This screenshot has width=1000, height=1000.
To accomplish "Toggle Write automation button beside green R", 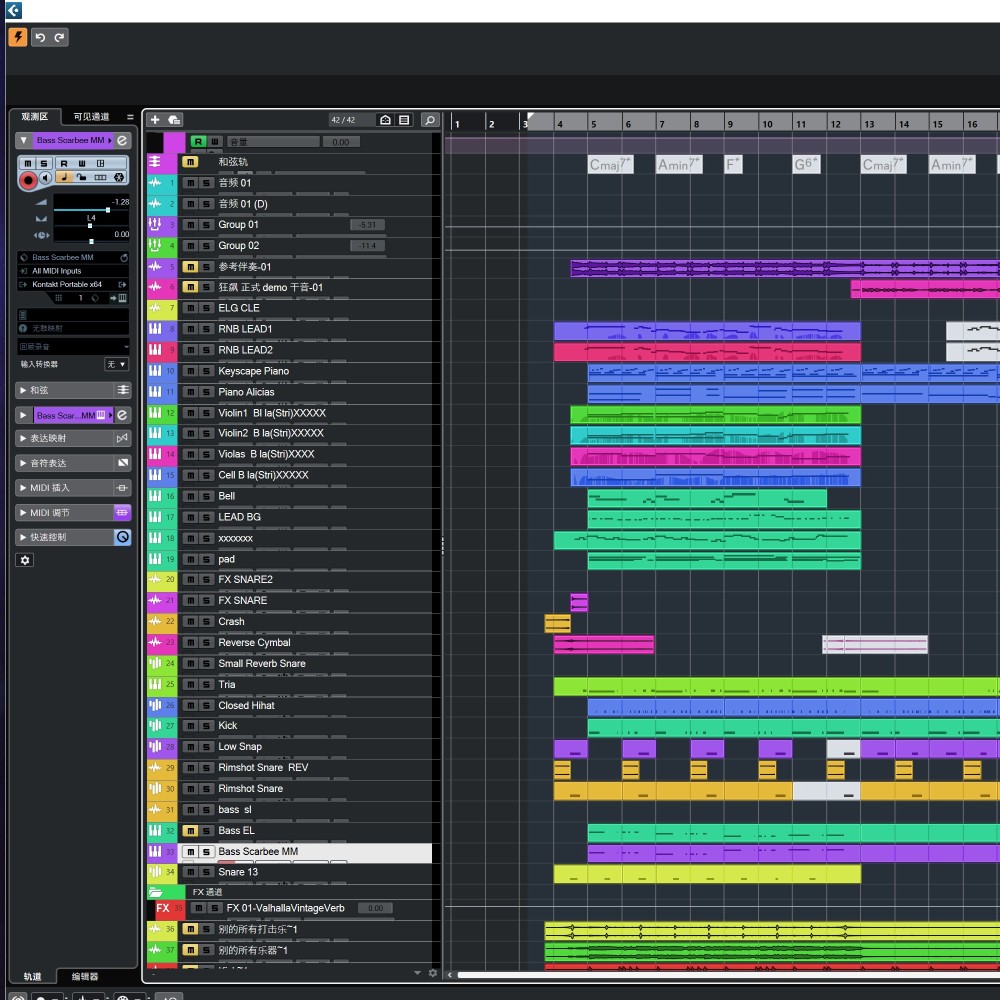I will 215,142.
